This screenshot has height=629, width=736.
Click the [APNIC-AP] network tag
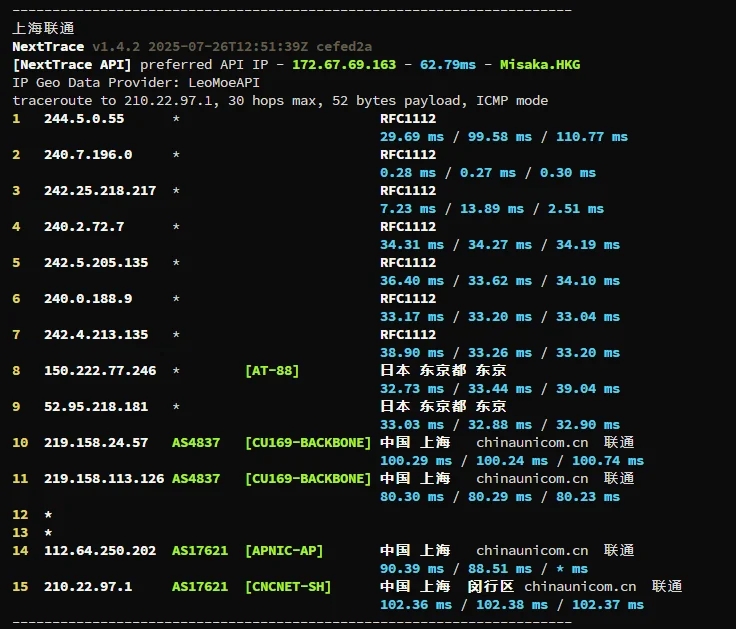(x=284, y=551)
